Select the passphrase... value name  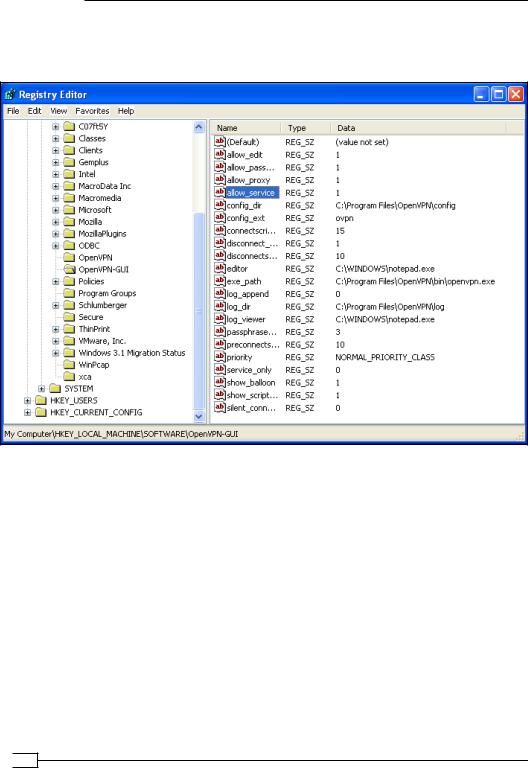click(252, 332)
